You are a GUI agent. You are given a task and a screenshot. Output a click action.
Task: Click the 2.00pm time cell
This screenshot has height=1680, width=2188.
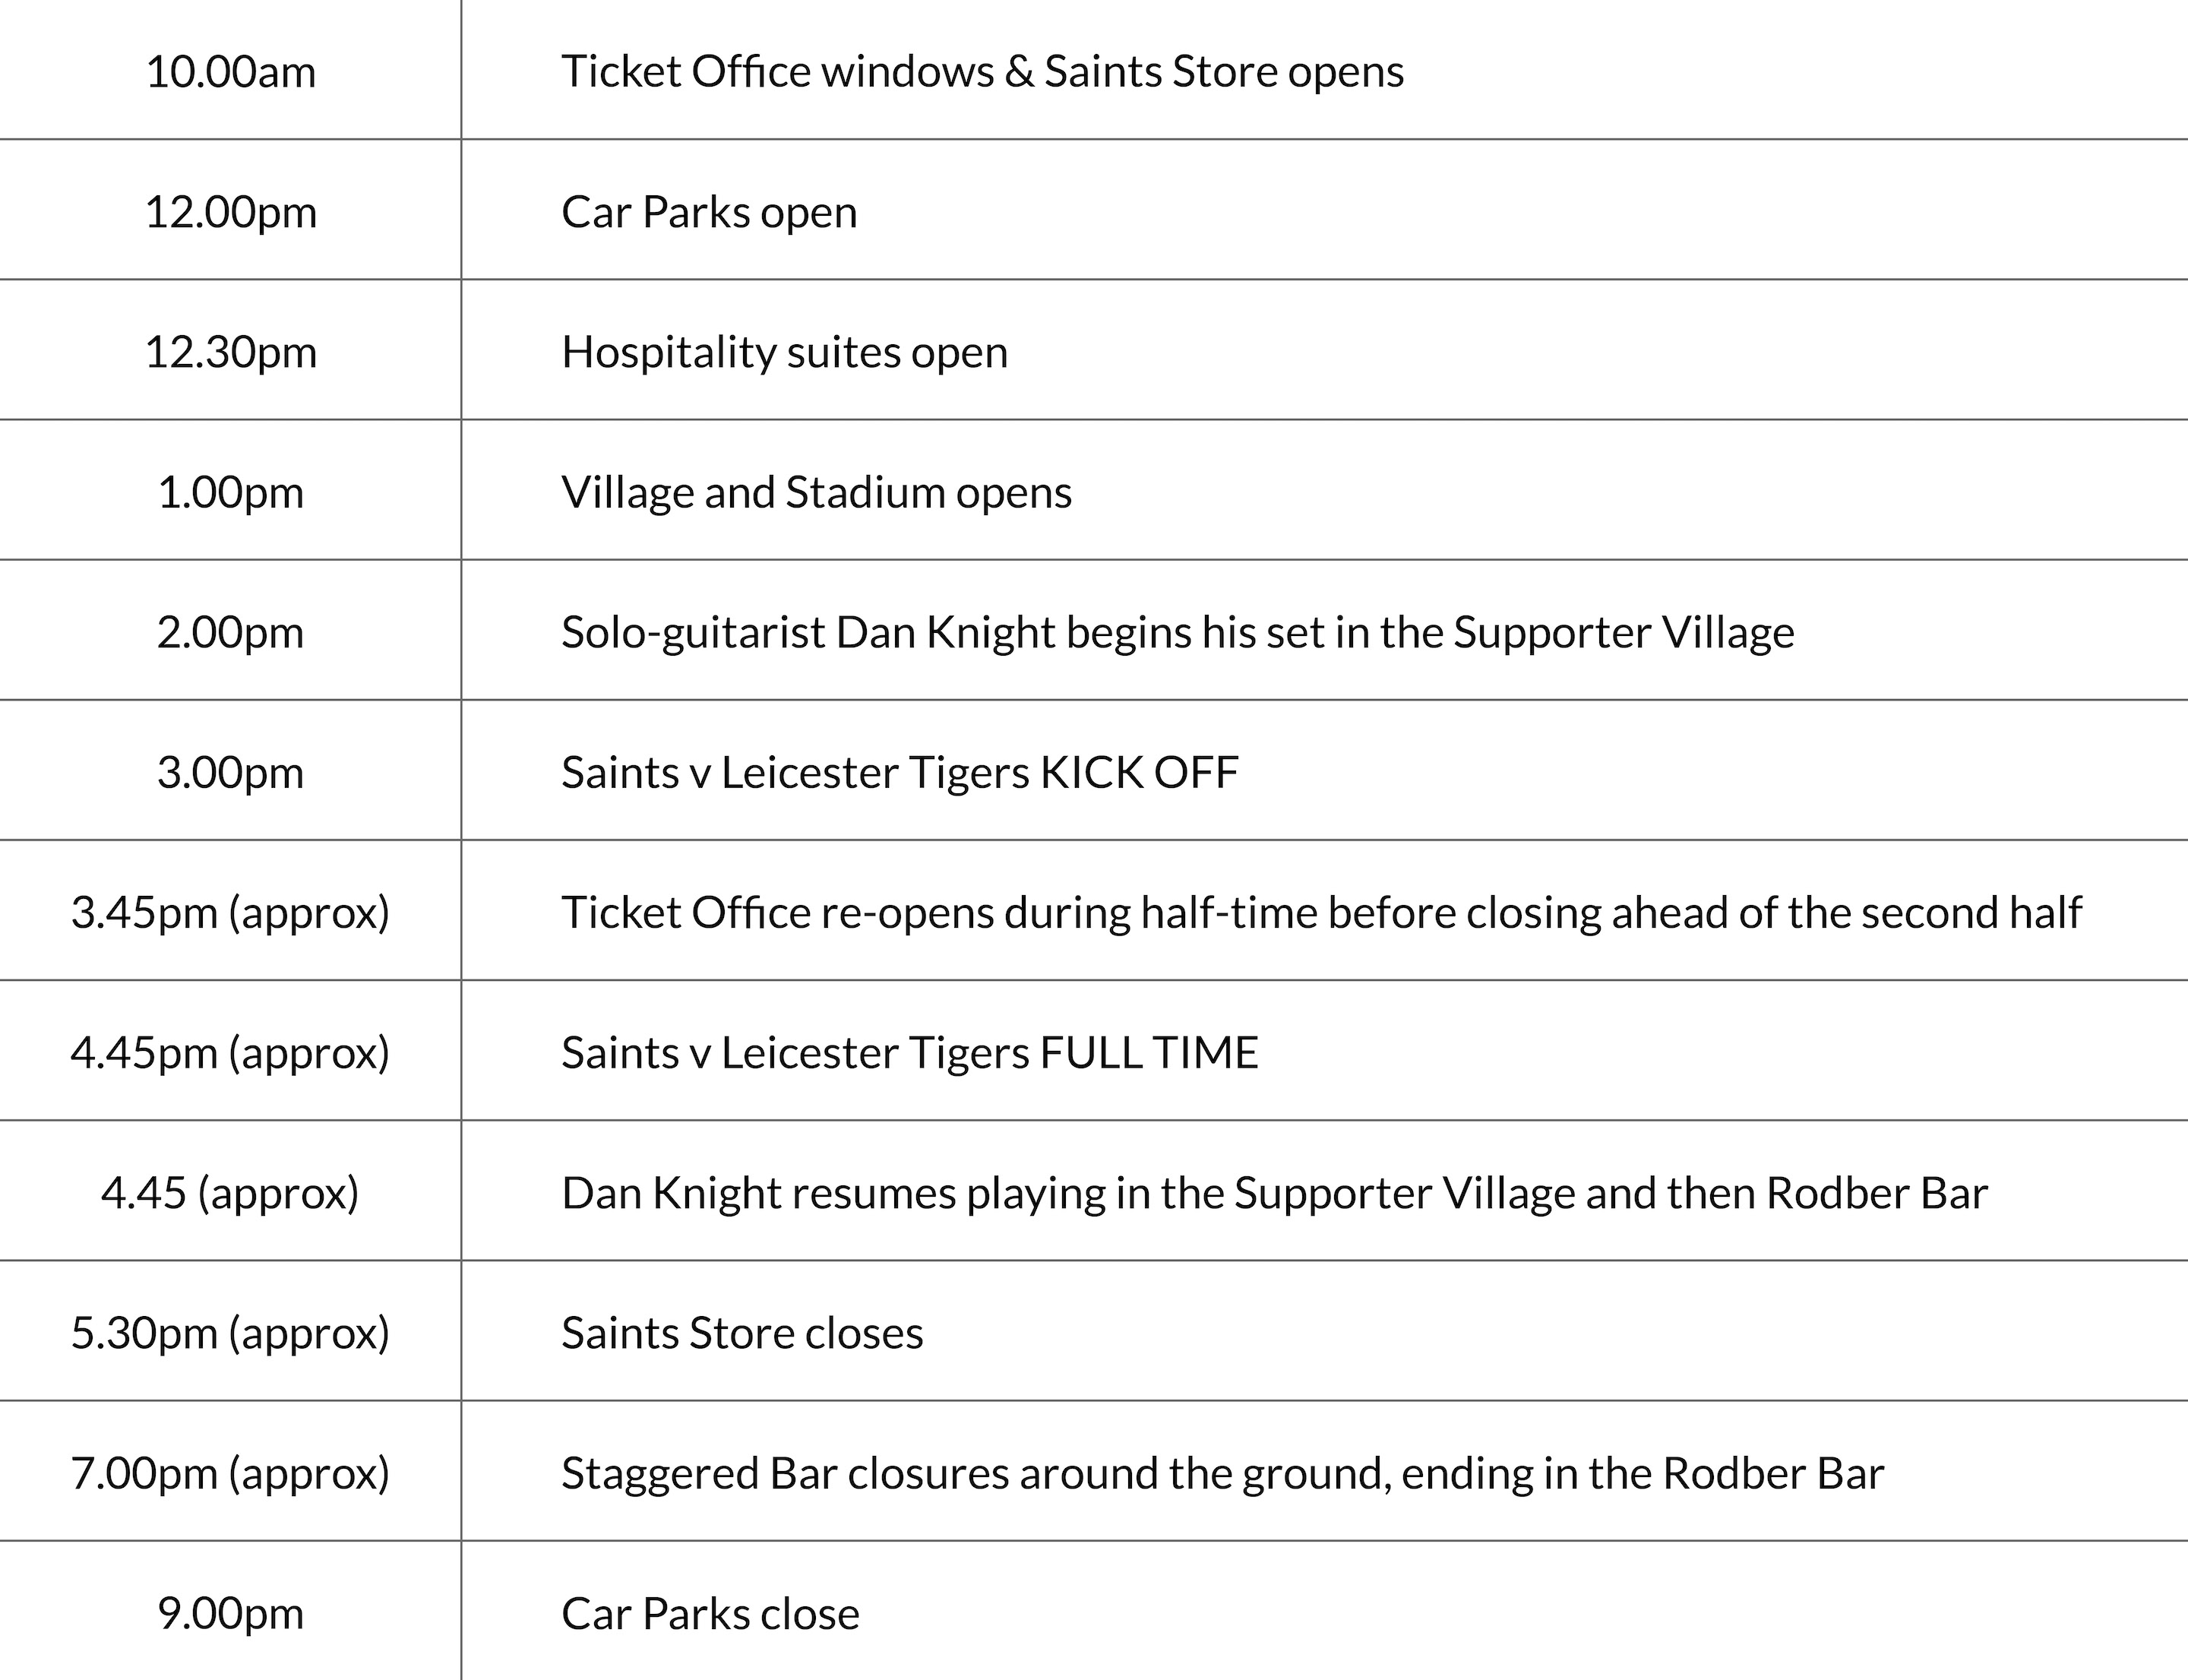click(x=230, y=632)
